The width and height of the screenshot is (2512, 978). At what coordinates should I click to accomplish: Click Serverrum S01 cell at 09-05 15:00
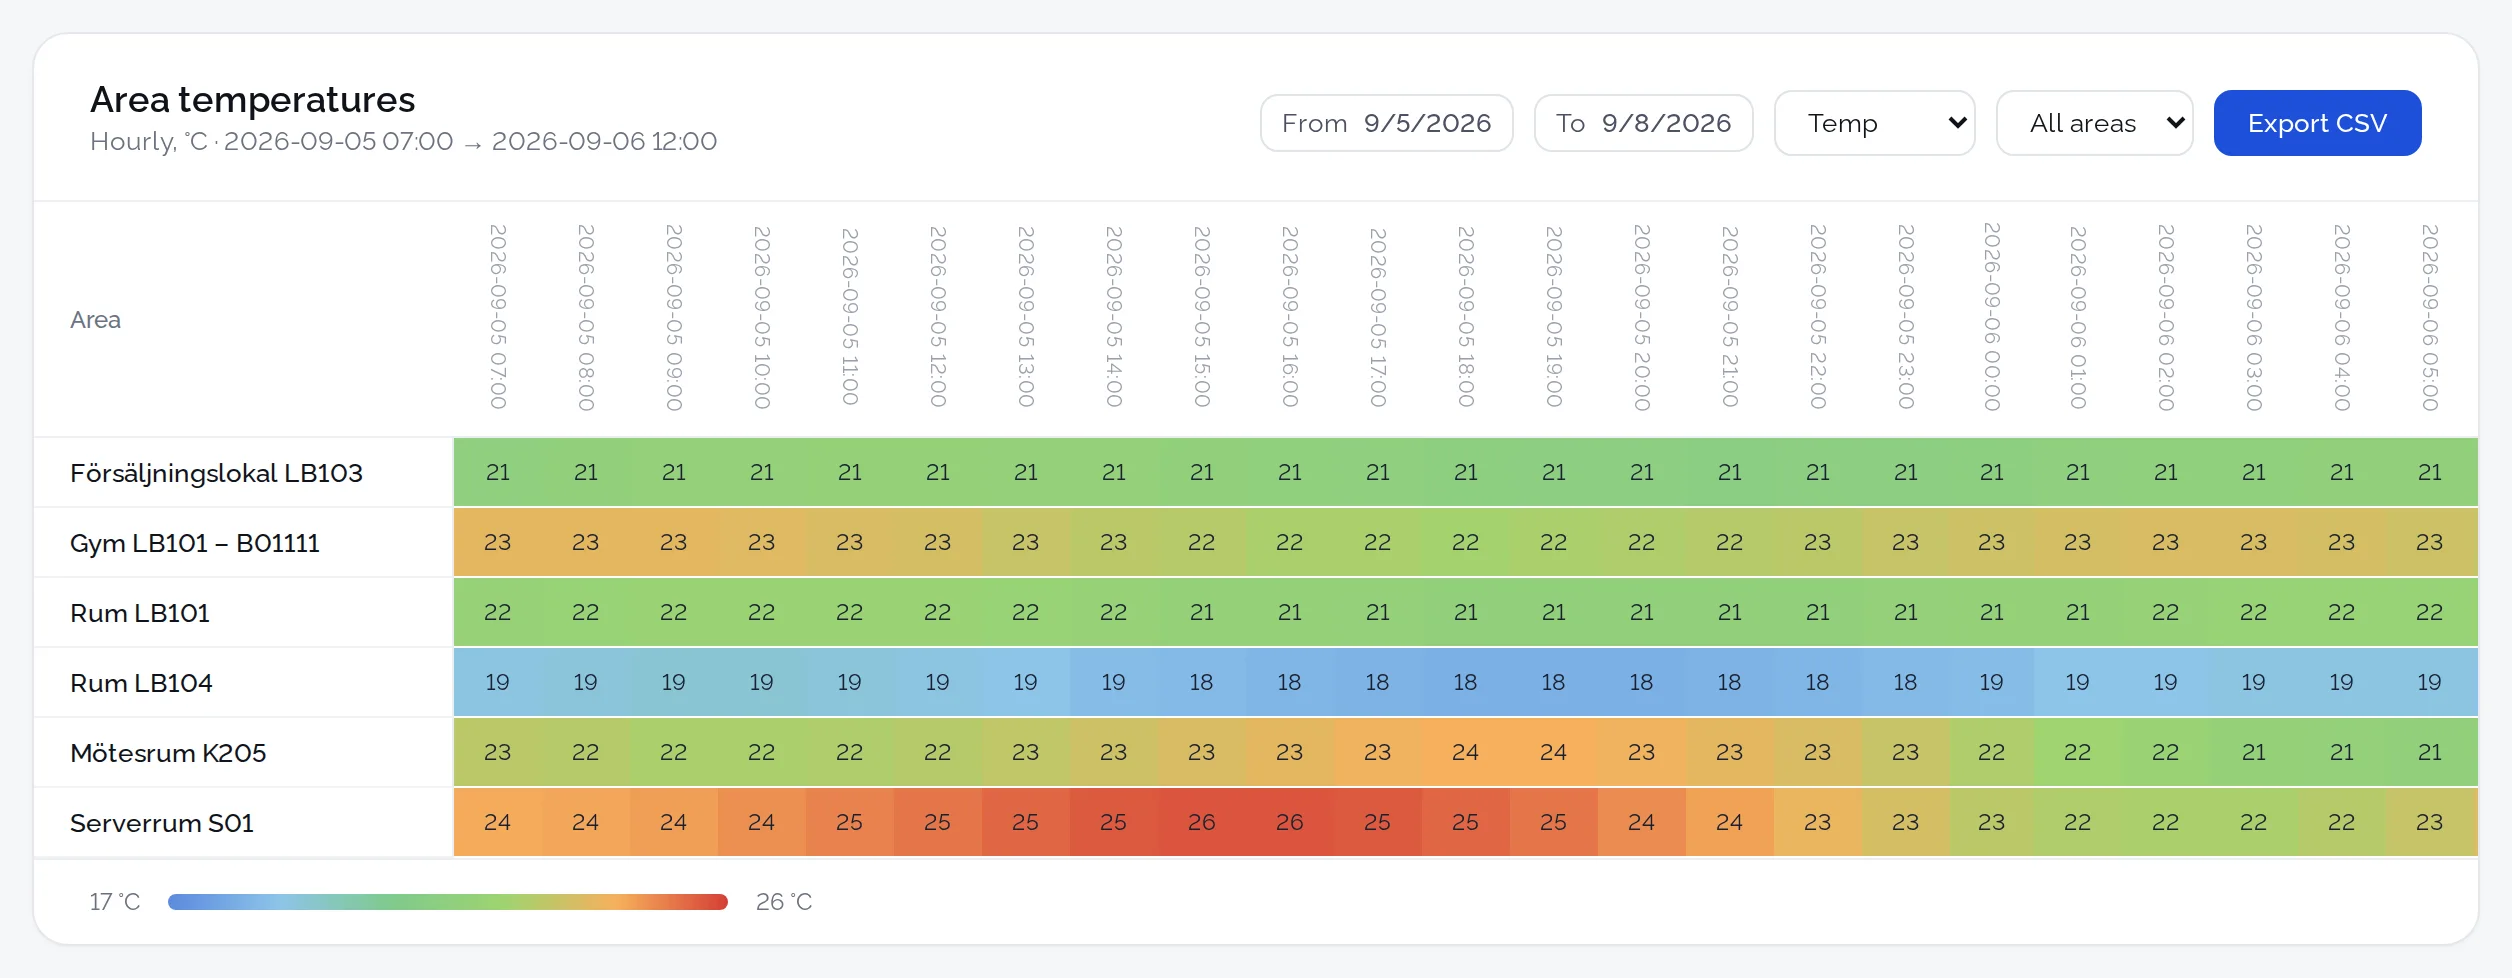(x=1202, y=822)
